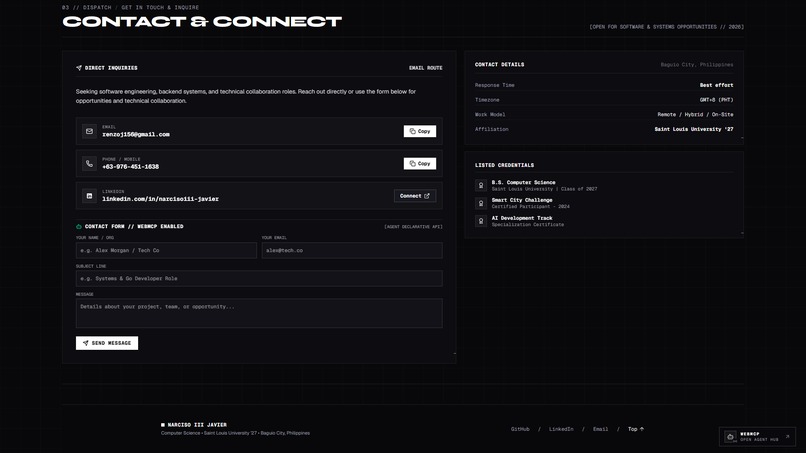
Task: Click the Smart City Challenge credential
Action: tap(522, 200)
